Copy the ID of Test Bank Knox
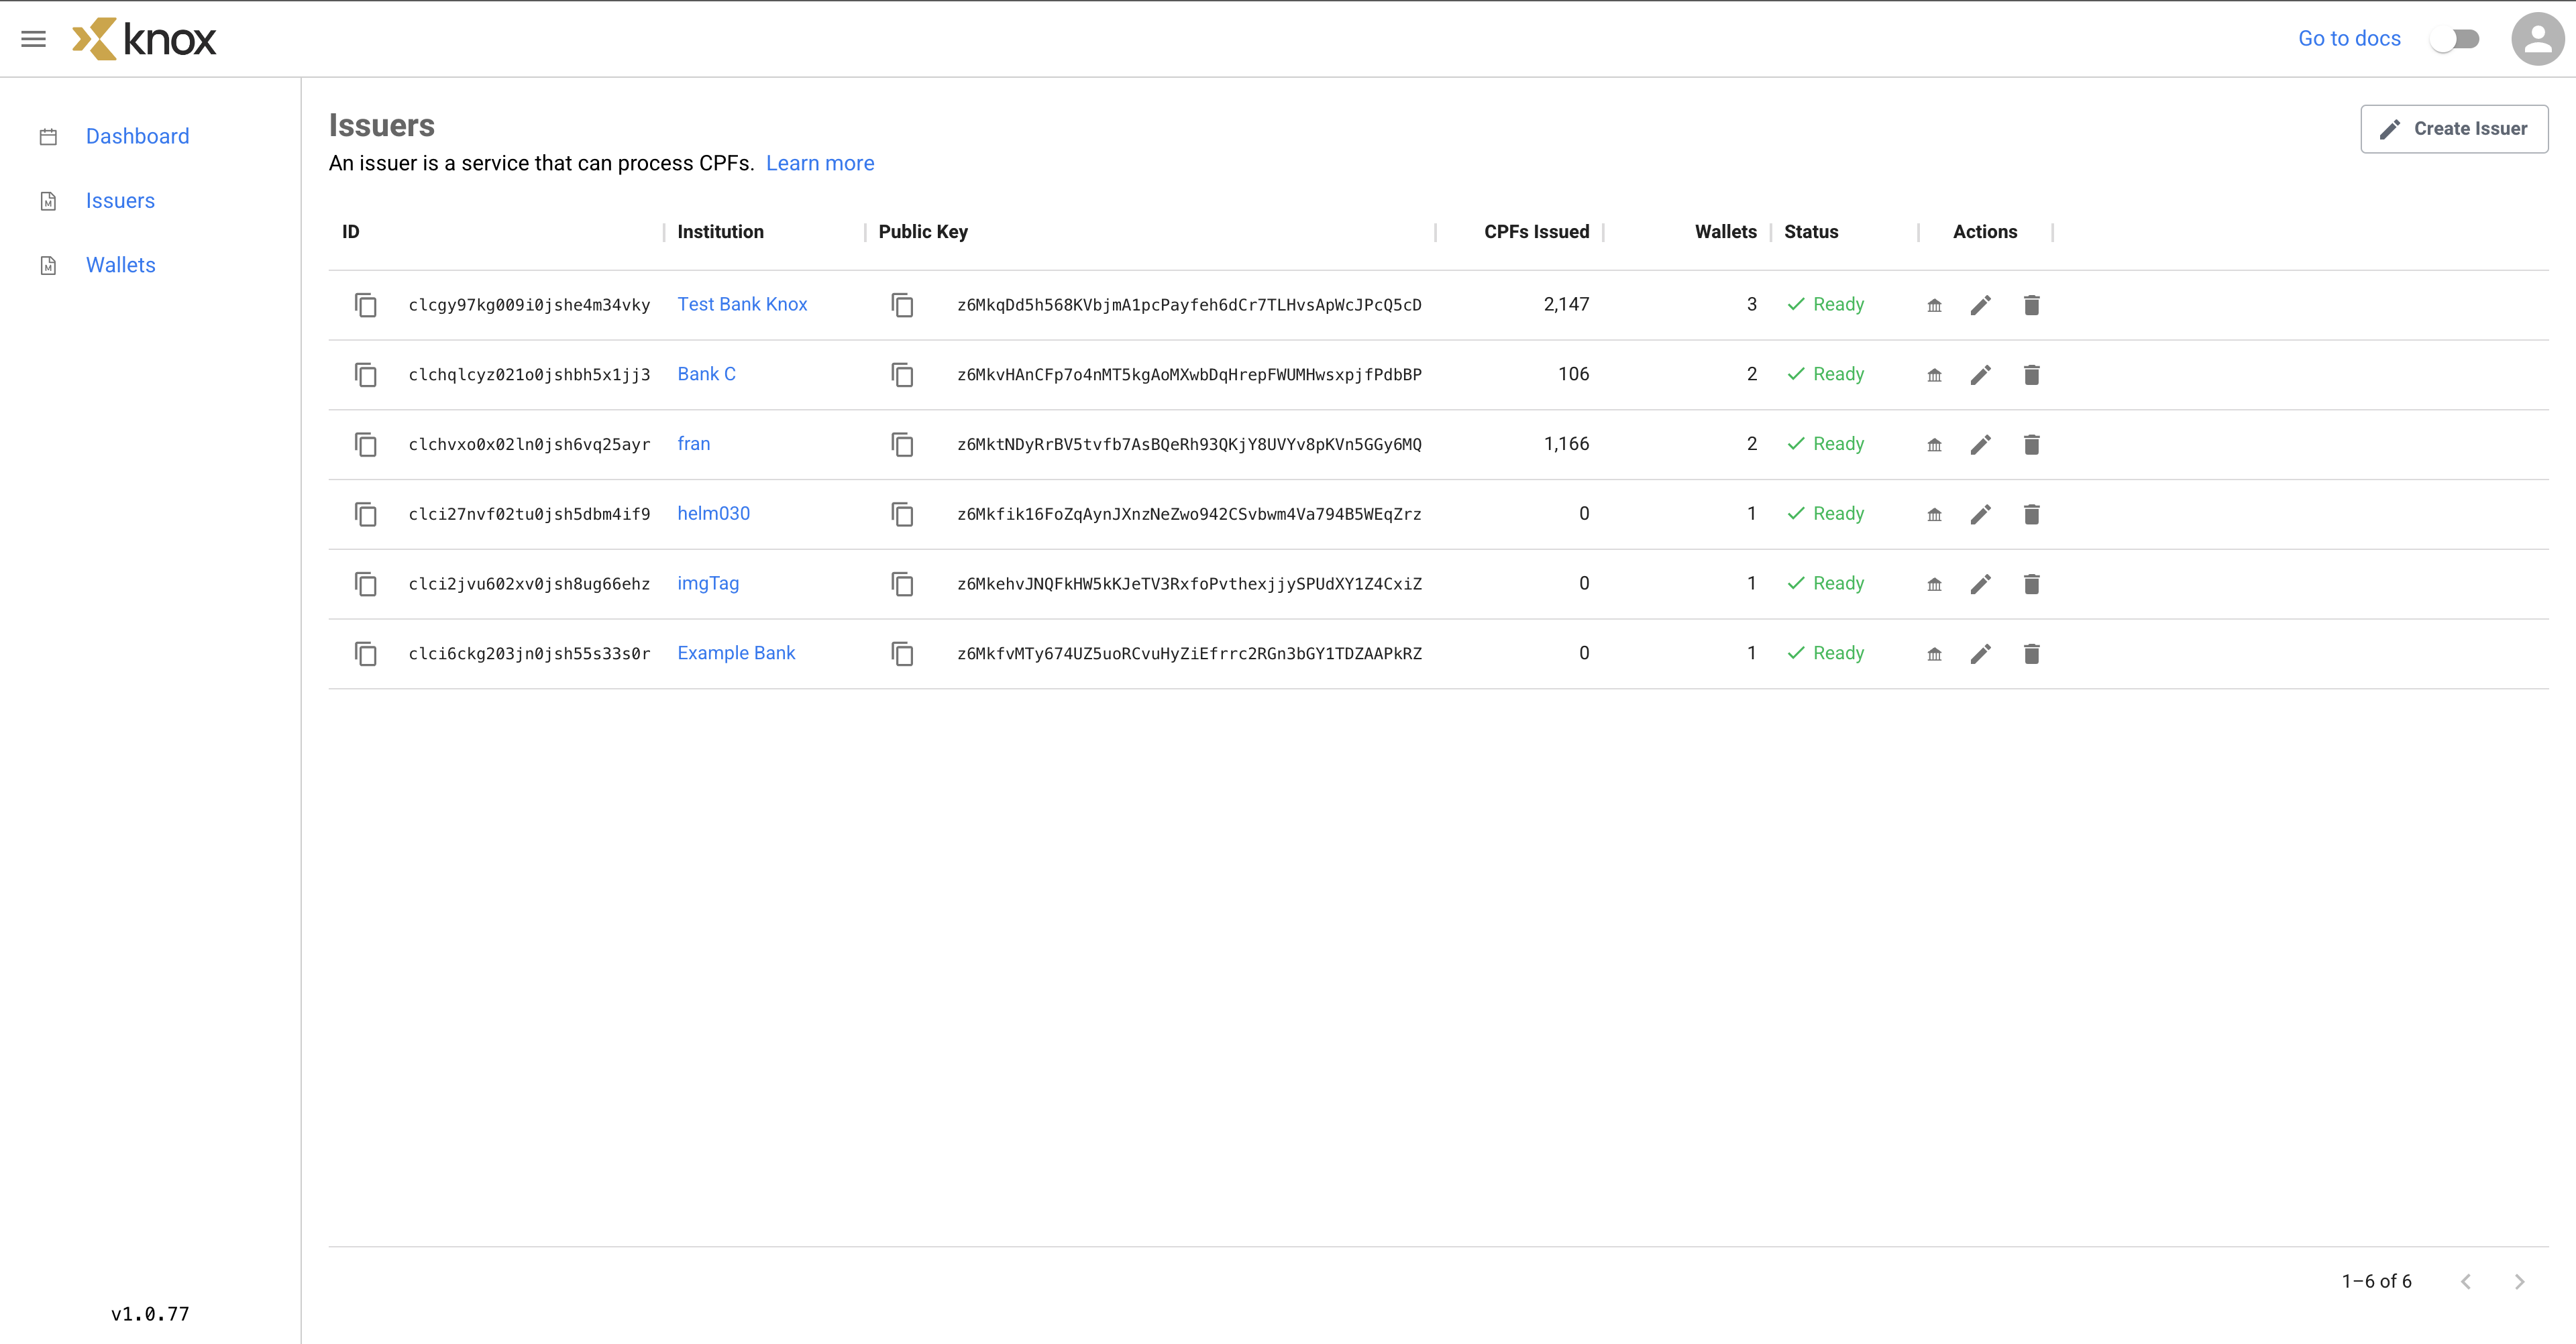Image resolution: width=2576 pixels, height=1344 pixels. click(366, 305)
